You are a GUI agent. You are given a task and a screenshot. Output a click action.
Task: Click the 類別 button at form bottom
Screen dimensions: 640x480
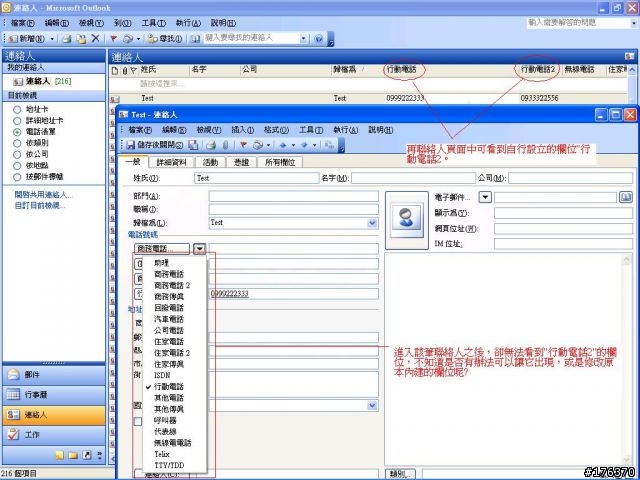pyautogui.click(x=400, y=474)
